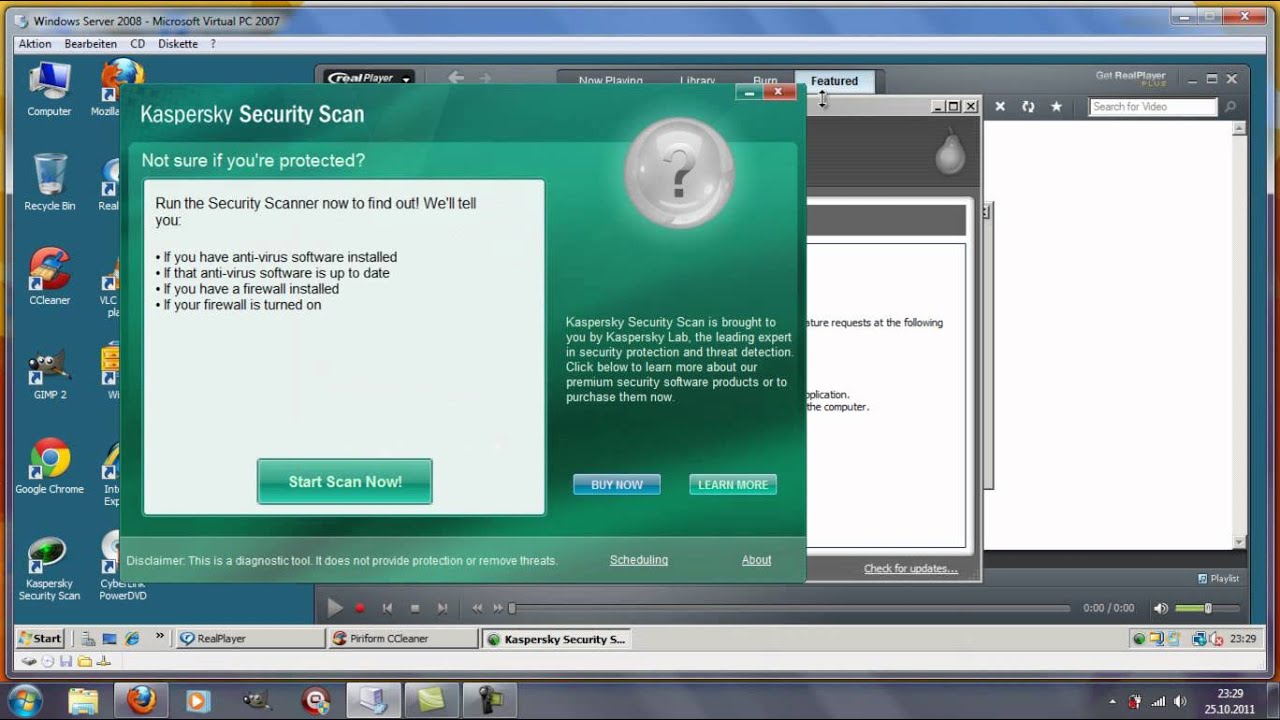Click the host clock showing 25.10.2011

(x=1230, y=701)
